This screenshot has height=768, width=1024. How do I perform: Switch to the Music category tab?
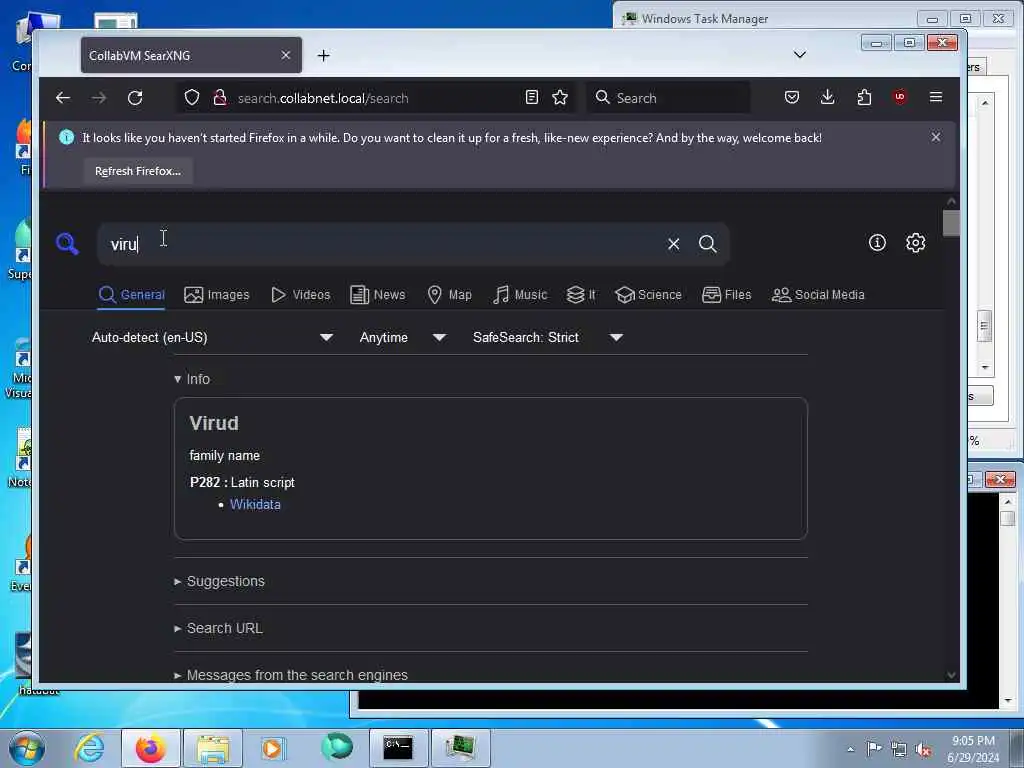pyautogui.click(x=520, y=295)
